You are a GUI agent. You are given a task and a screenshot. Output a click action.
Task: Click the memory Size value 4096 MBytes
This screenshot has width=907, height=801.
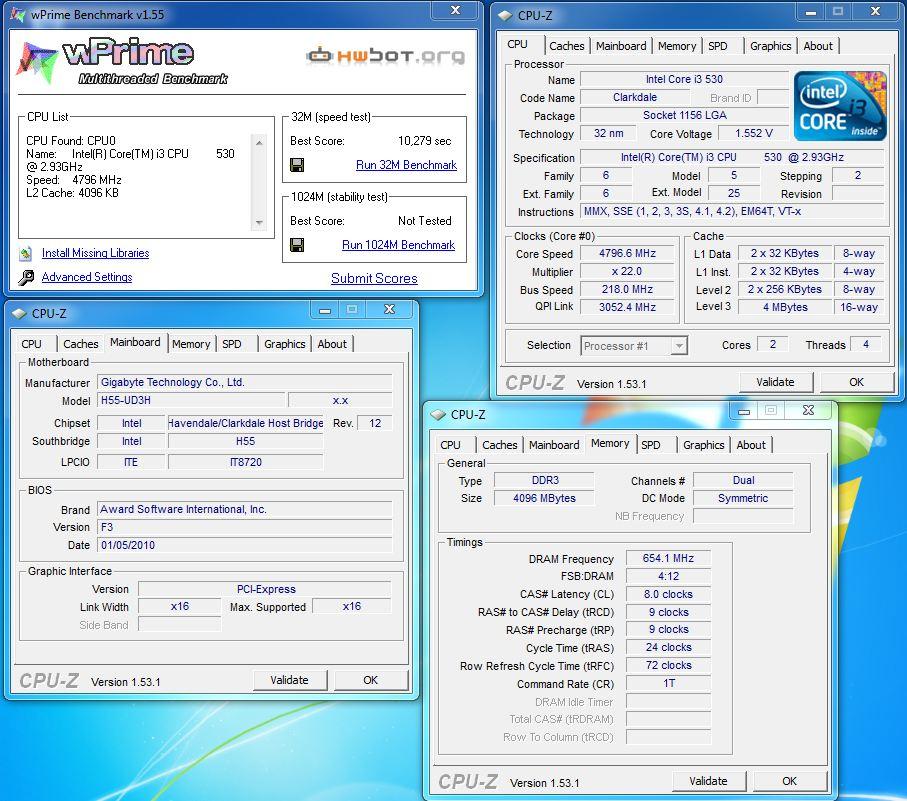[x=544, y=498]
